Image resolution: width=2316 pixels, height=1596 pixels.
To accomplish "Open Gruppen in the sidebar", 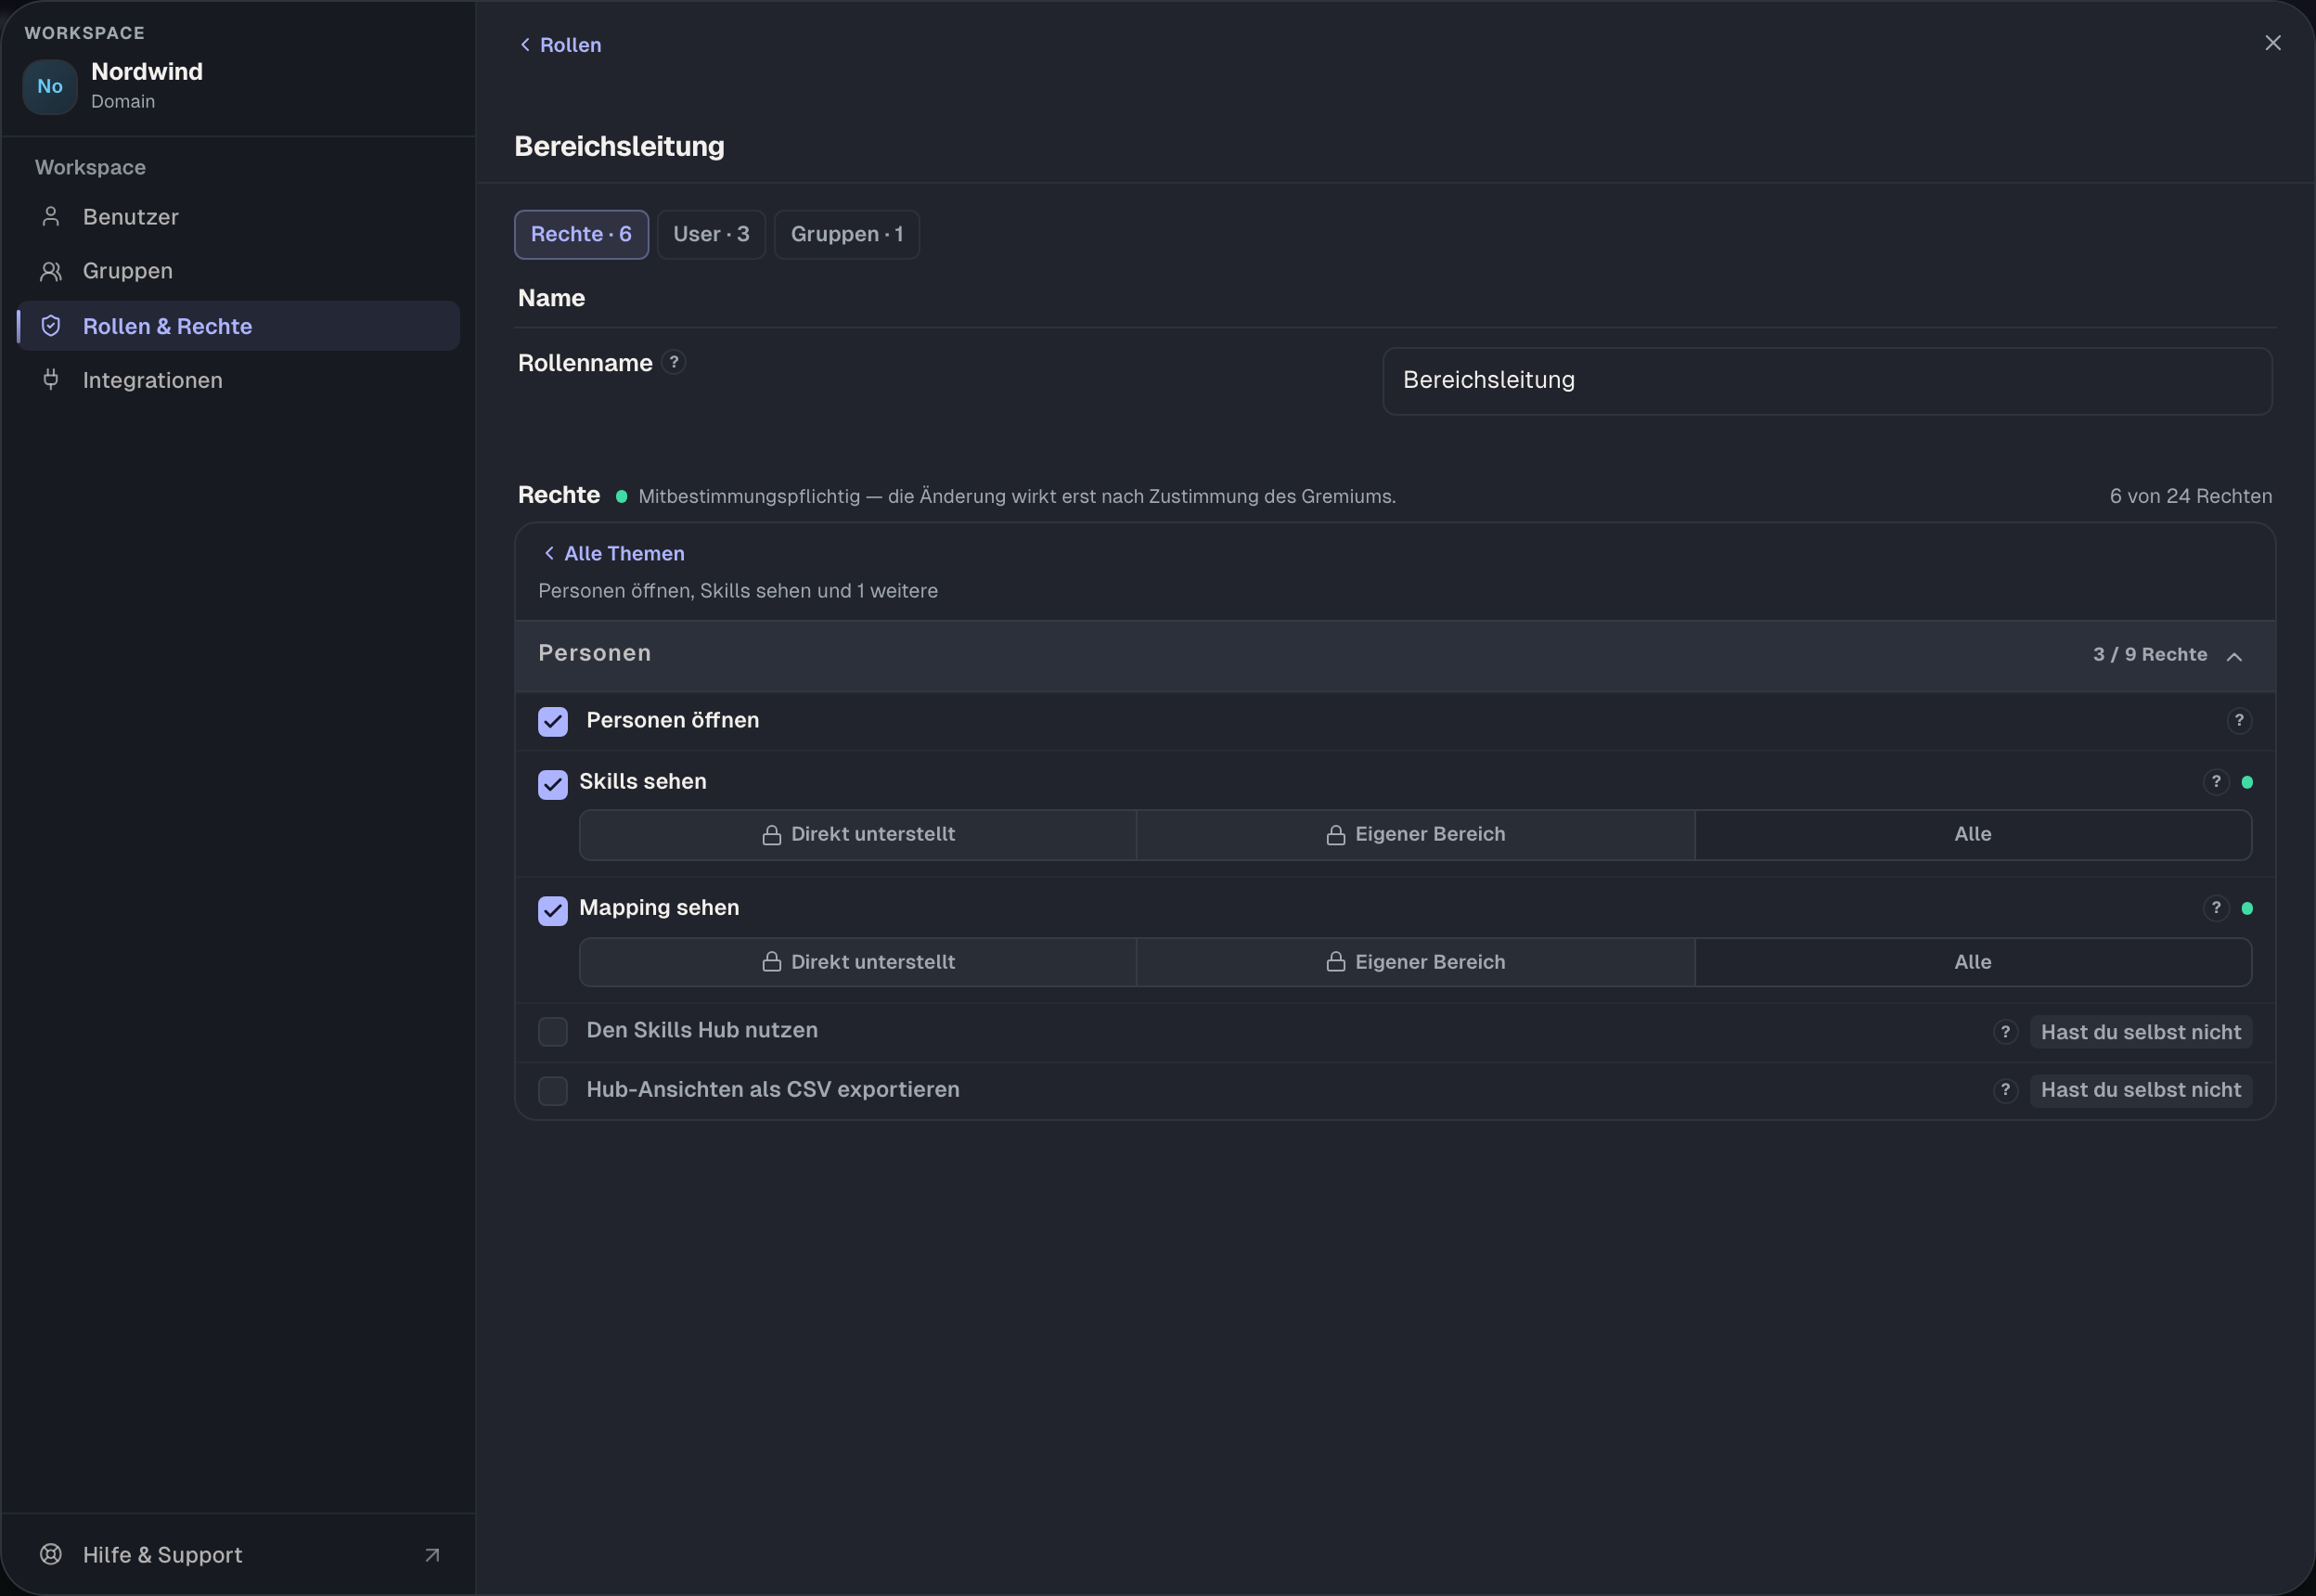I will coord(238,271).
